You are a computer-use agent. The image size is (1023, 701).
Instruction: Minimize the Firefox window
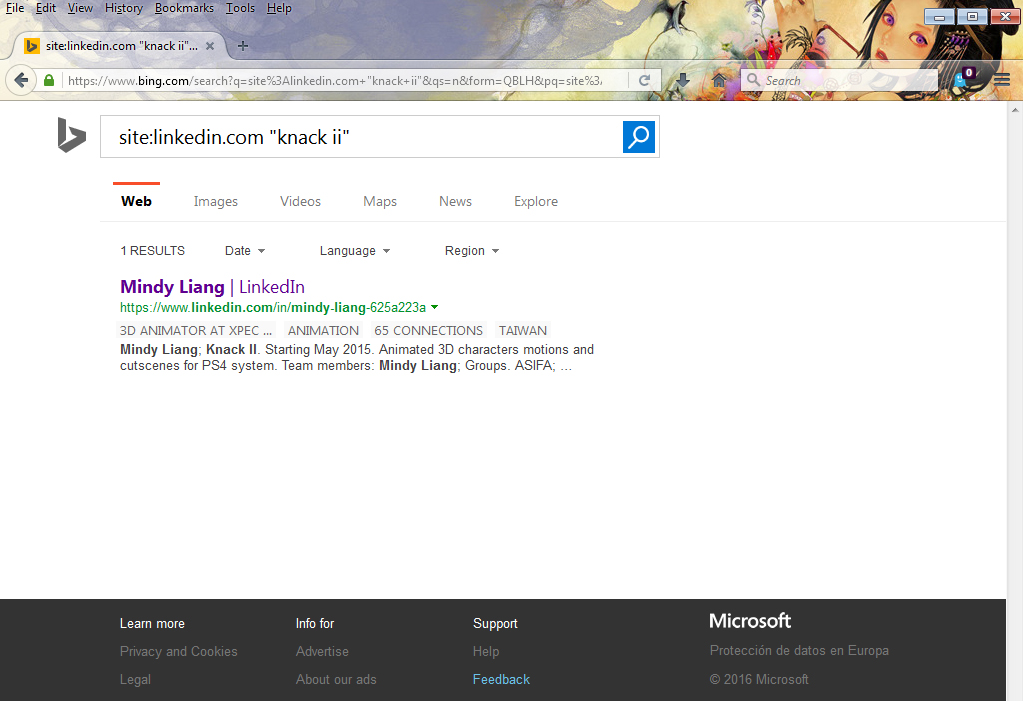[939, 17]
